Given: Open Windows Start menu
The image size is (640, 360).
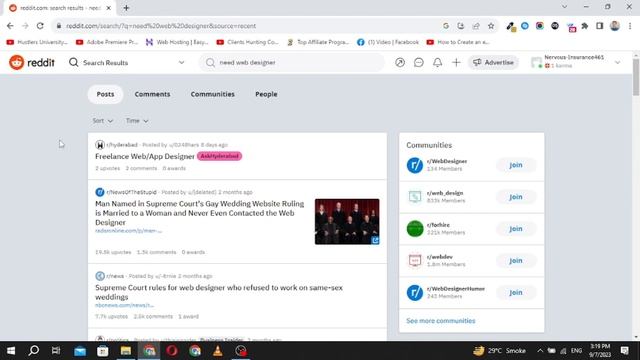Looking at the screenshot, I should point(11,351).
